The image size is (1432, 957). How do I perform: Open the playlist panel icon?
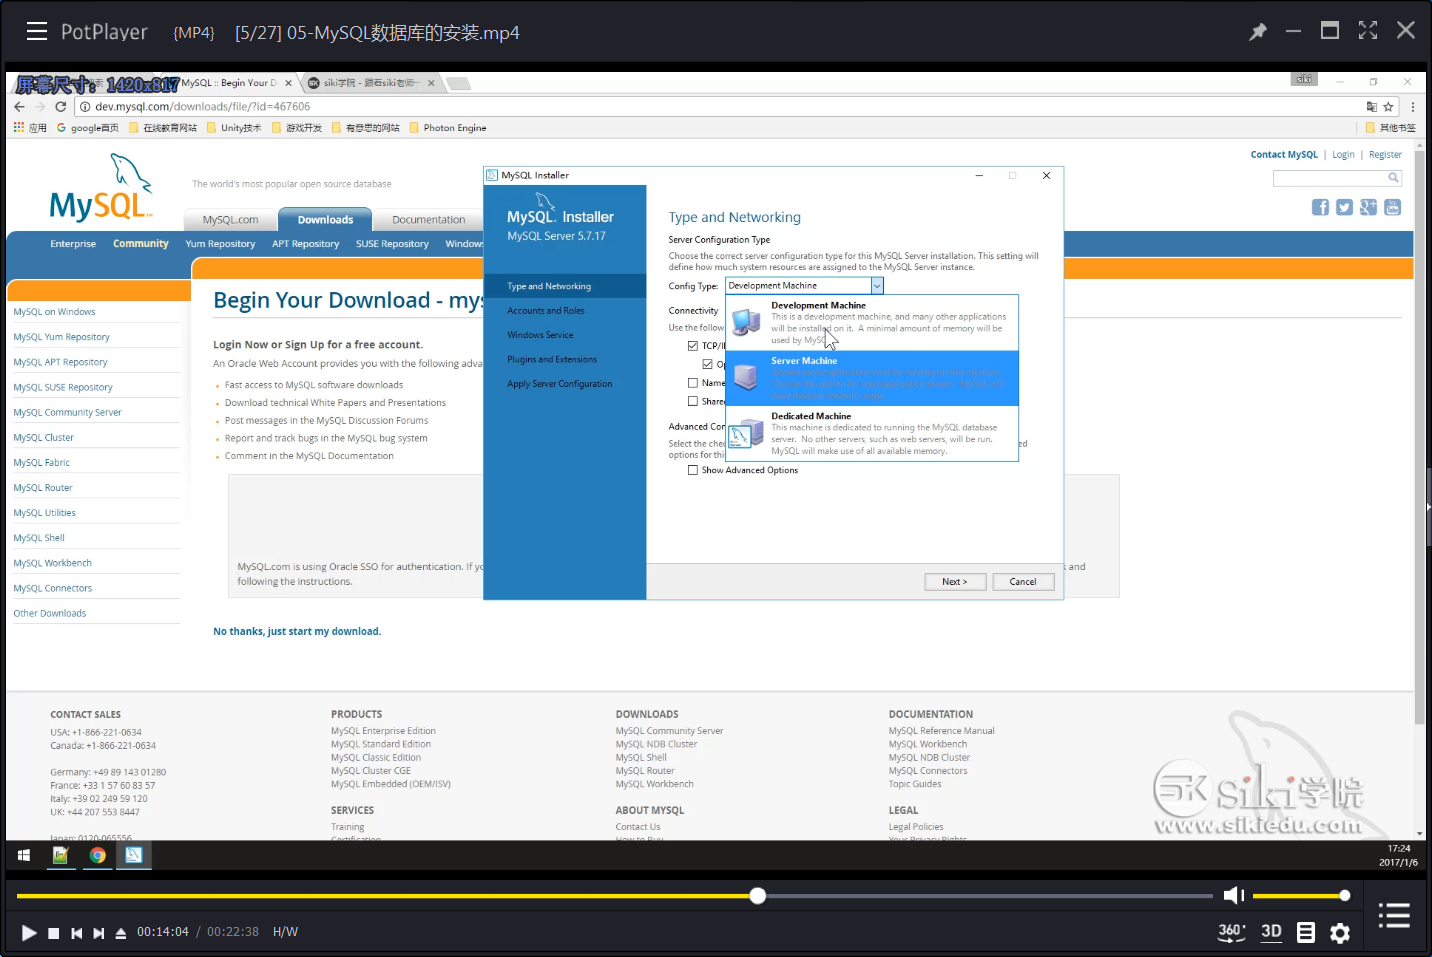[1394, 915]
